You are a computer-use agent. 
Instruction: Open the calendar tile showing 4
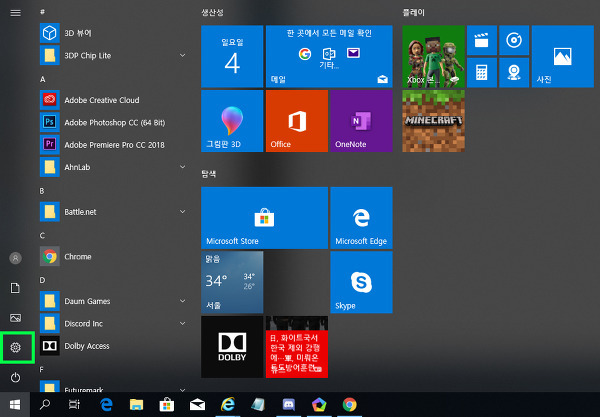point(232,56)
